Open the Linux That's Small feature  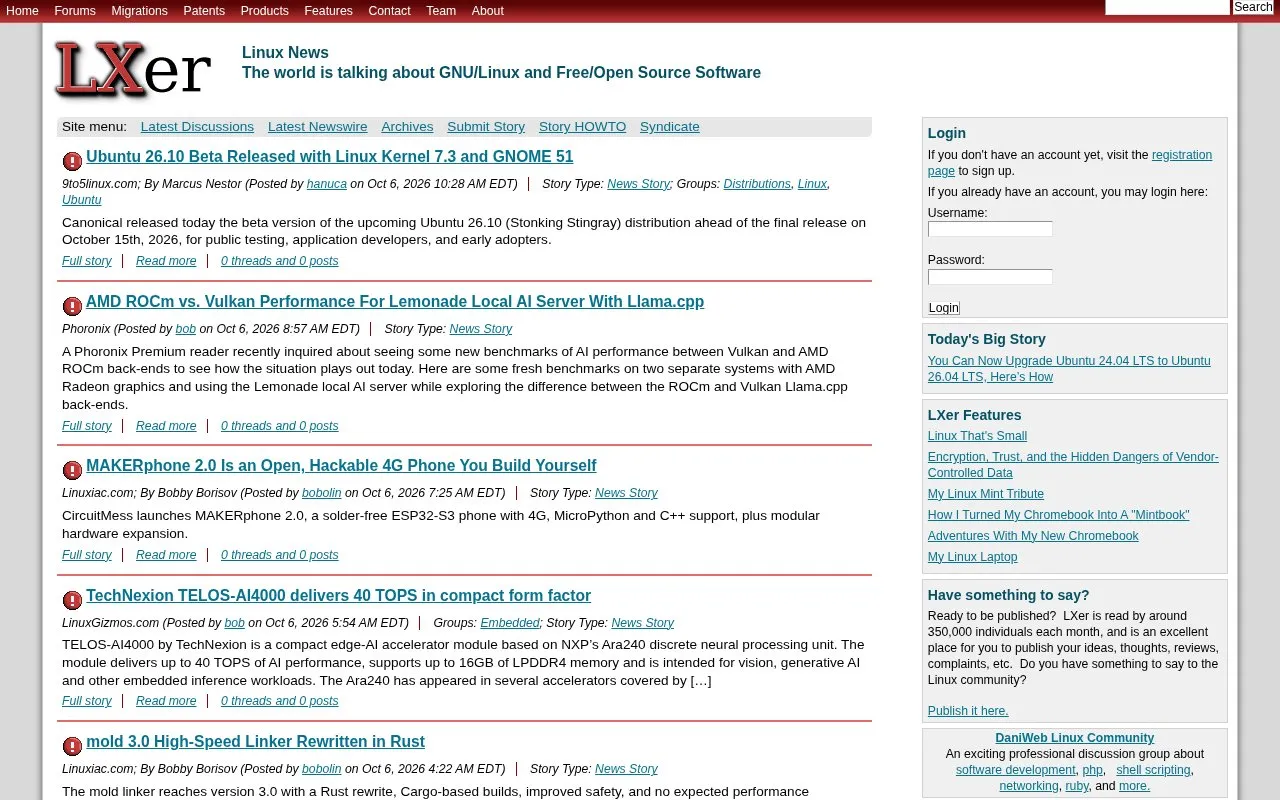(977, 436)
